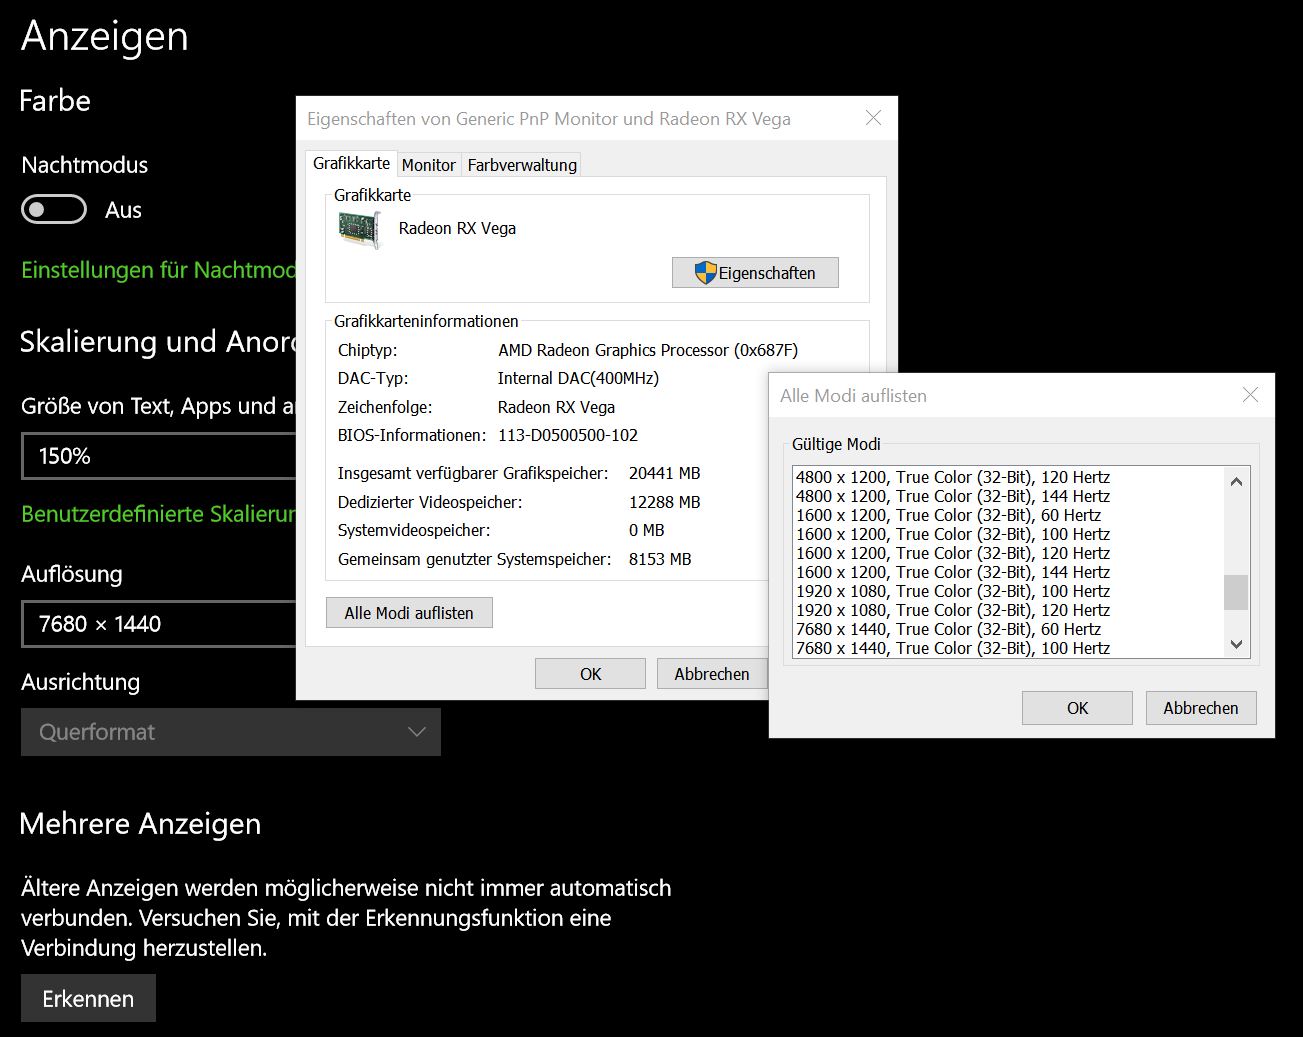
Task: Click the shield Eigenschaften button
Action: click(x=755, y=273)
